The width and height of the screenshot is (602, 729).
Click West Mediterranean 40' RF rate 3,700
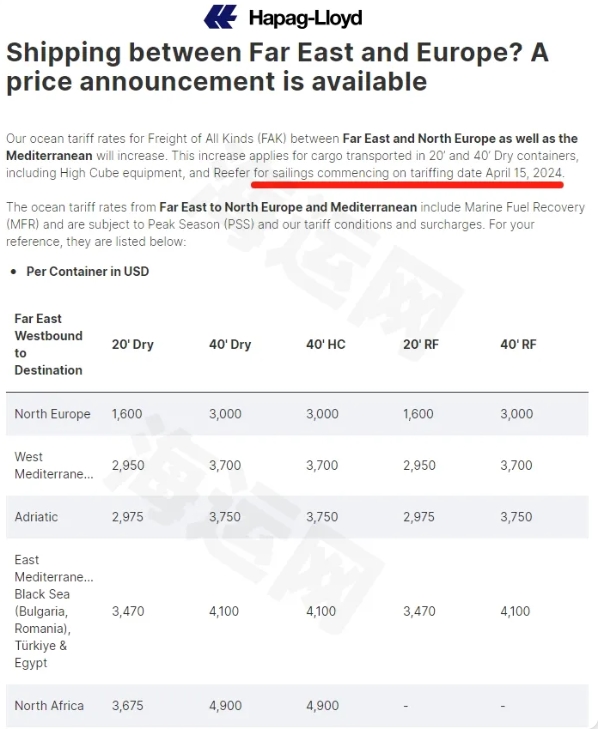516,465
